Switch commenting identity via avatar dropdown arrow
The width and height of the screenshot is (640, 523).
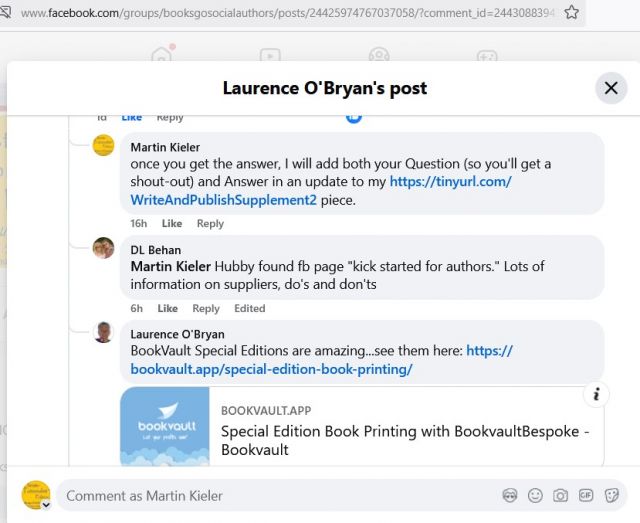click(x=46, y=505)
